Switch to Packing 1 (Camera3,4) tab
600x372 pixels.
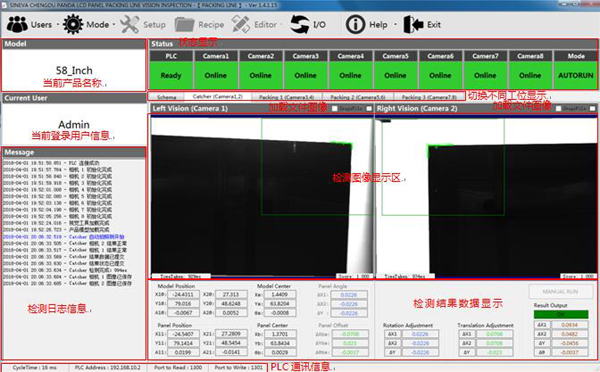point(287,97)
